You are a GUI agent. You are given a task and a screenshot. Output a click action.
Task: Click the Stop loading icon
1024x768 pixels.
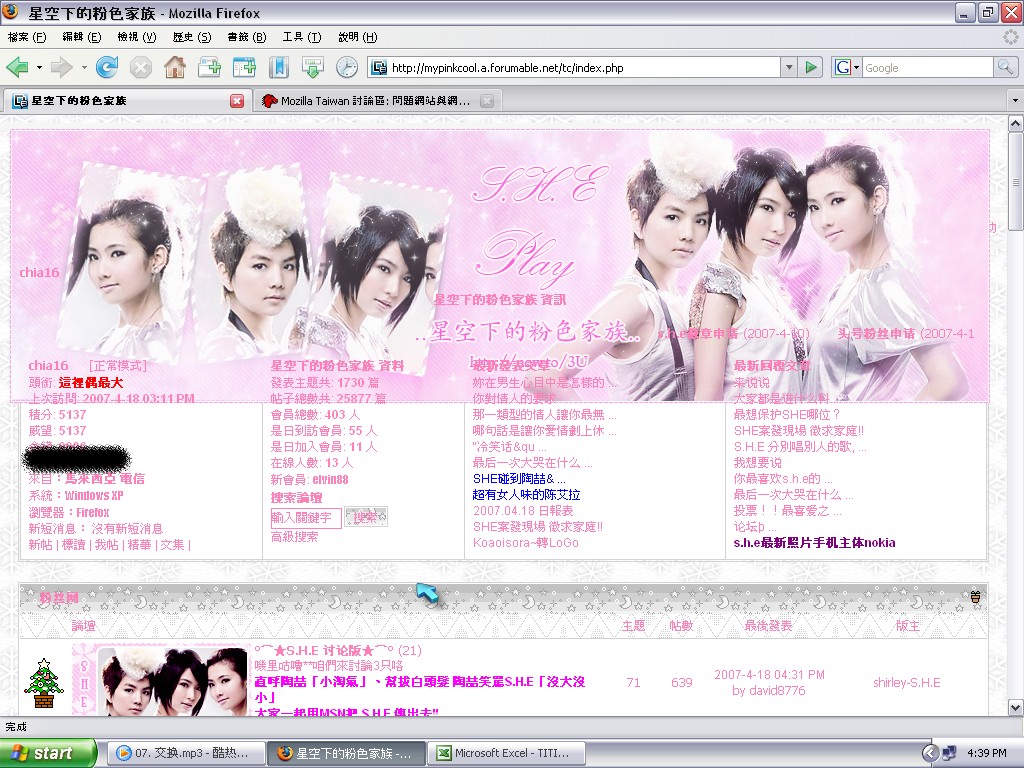click(141, 68)
